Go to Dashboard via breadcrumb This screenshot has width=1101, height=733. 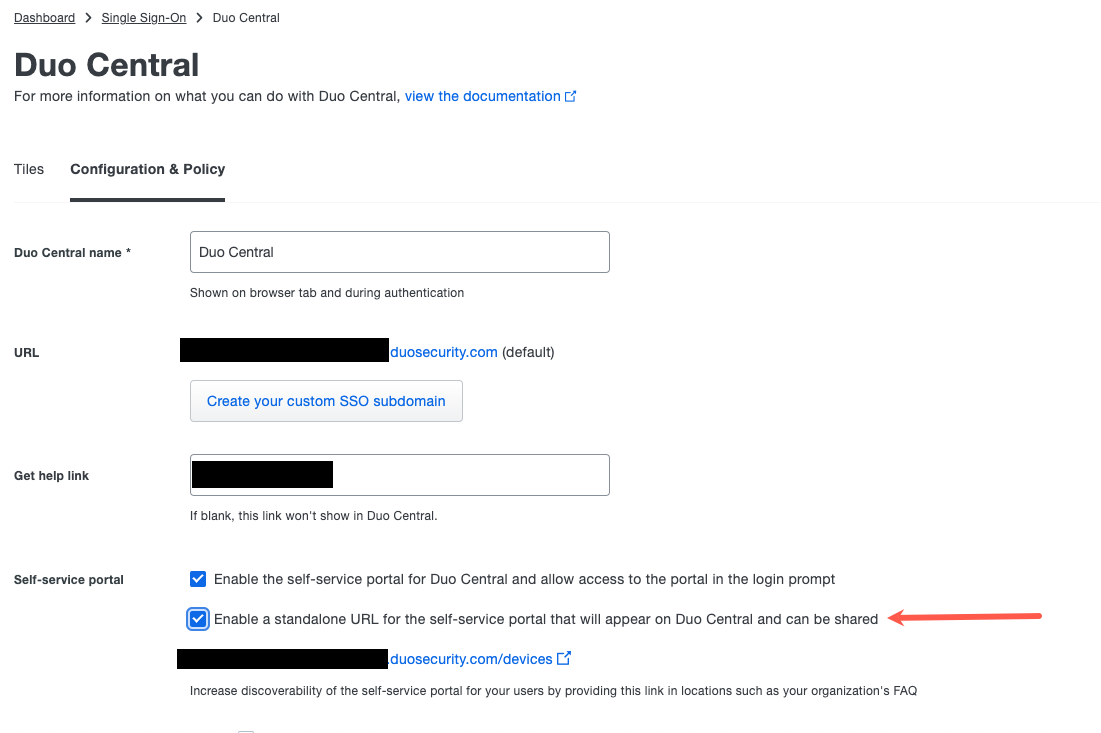tap(44, 18)
